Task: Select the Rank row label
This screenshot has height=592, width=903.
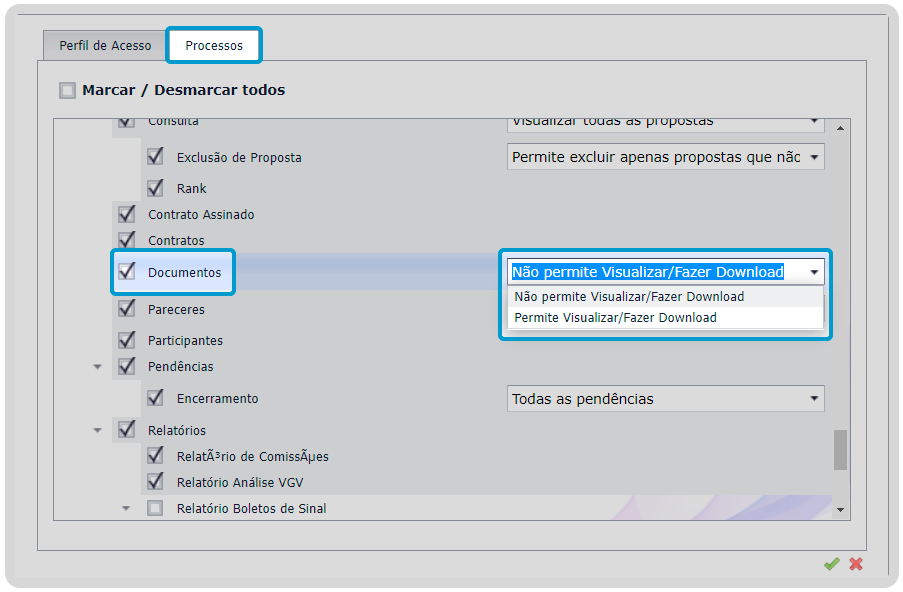Action: click(191, 188)
